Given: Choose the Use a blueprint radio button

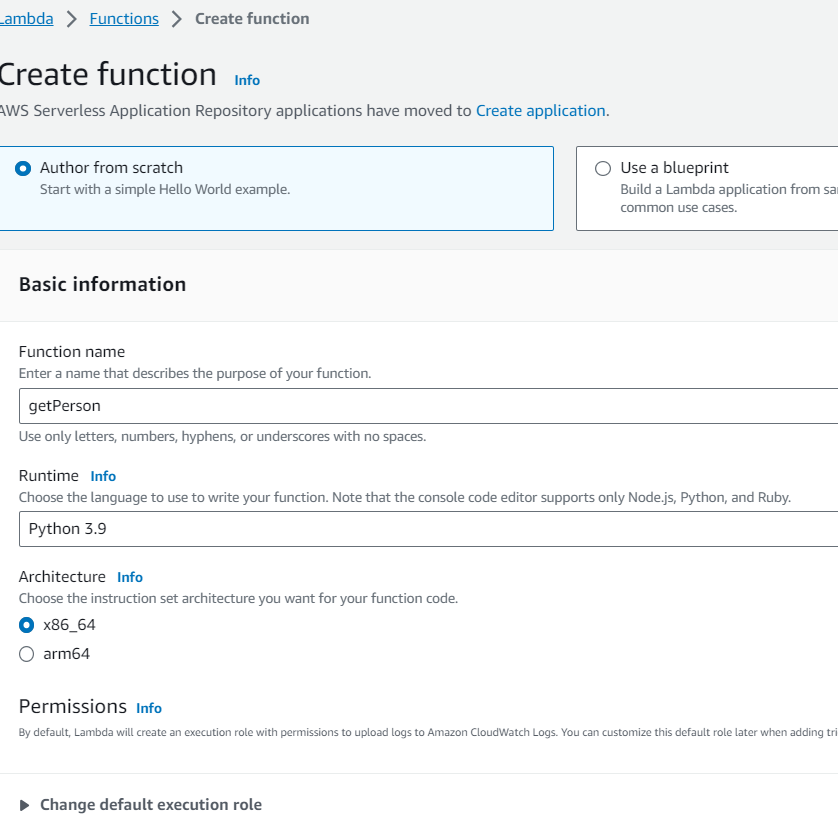Looking at the screenshot, I should tap(603, 169).
